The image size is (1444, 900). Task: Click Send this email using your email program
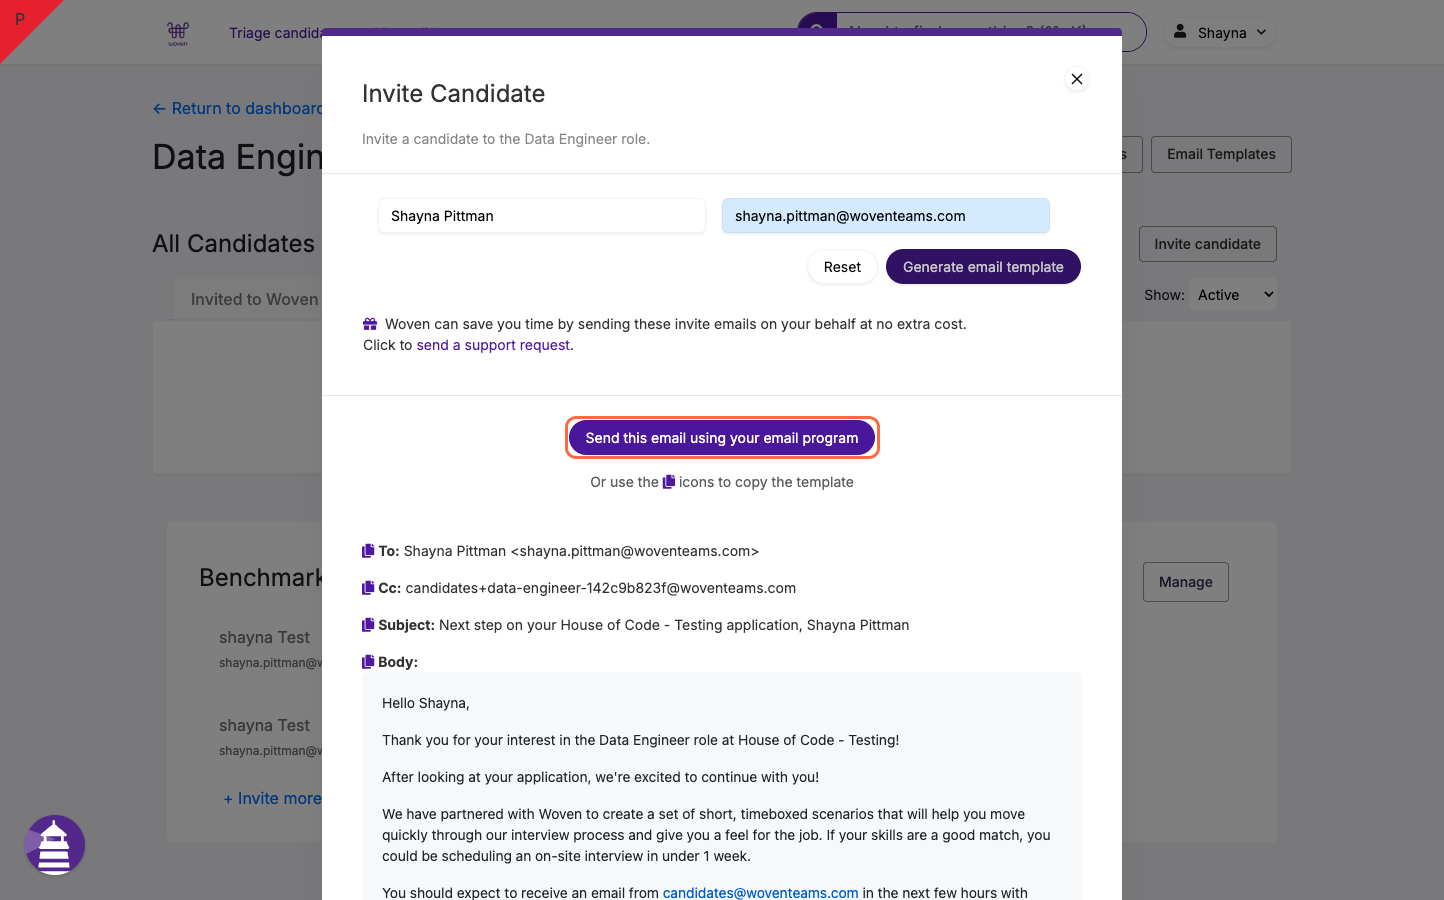coord(722,438)
